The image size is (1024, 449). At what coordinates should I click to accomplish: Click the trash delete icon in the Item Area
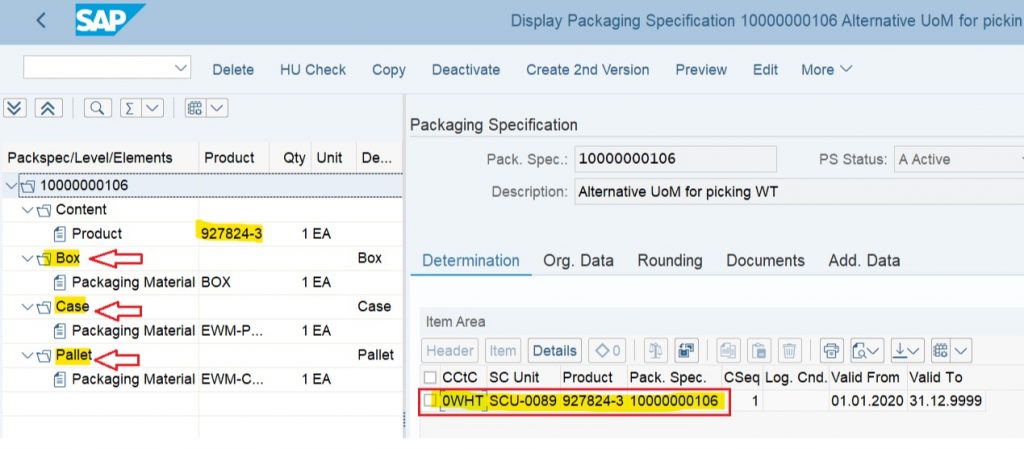[x=788, y=350]
